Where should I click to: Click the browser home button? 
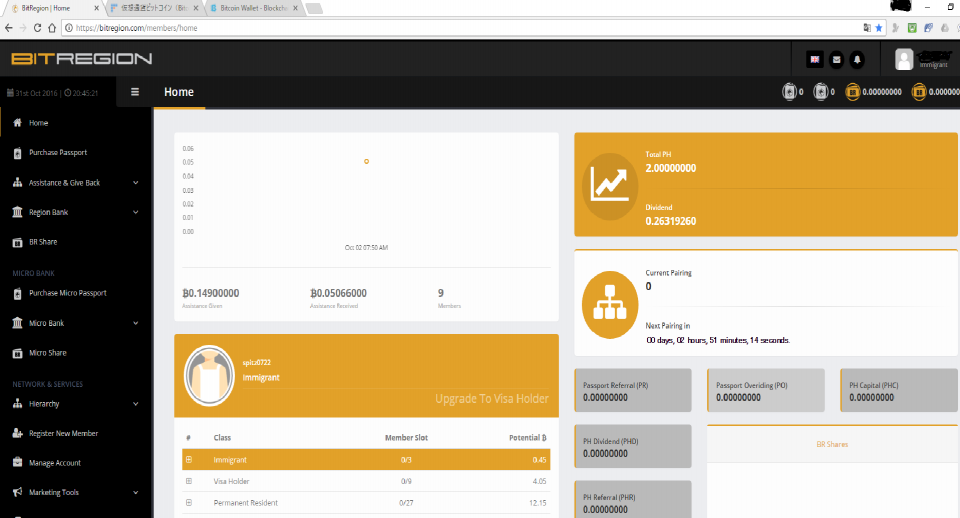tap(52, 28)
